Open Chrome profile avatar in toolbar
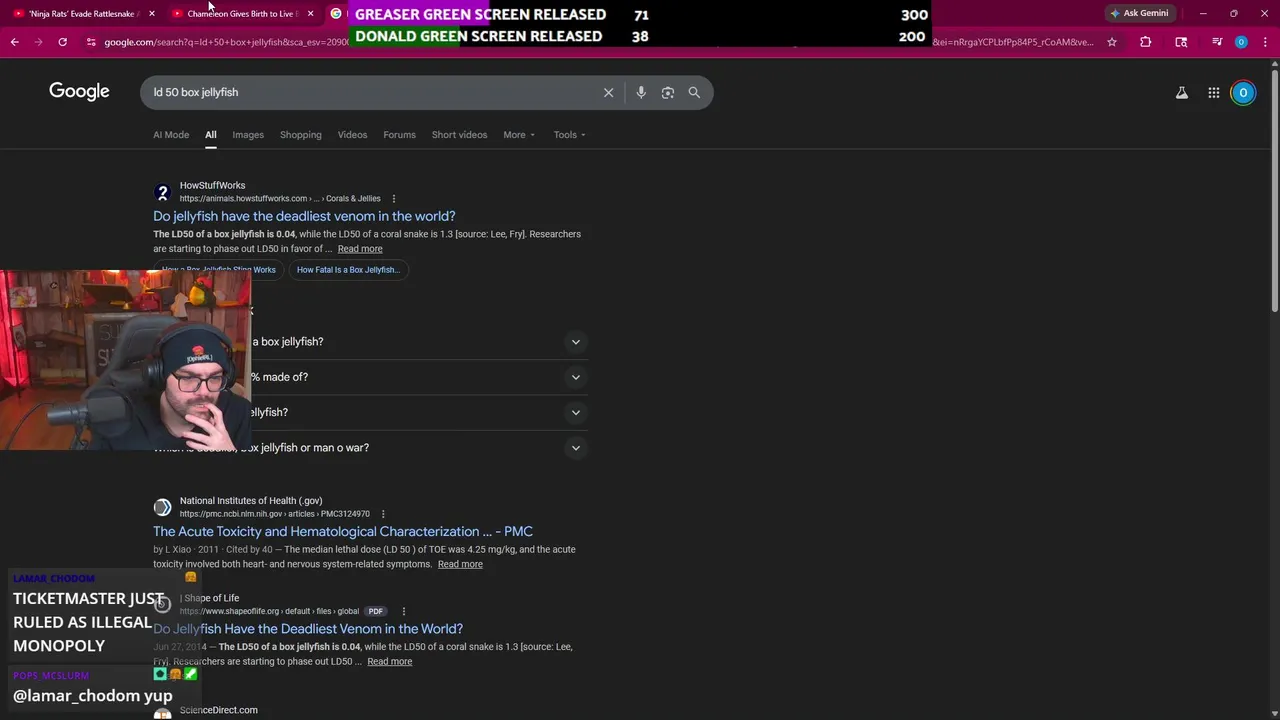This screenshot has height=720, width=1280. (1241, 42)
